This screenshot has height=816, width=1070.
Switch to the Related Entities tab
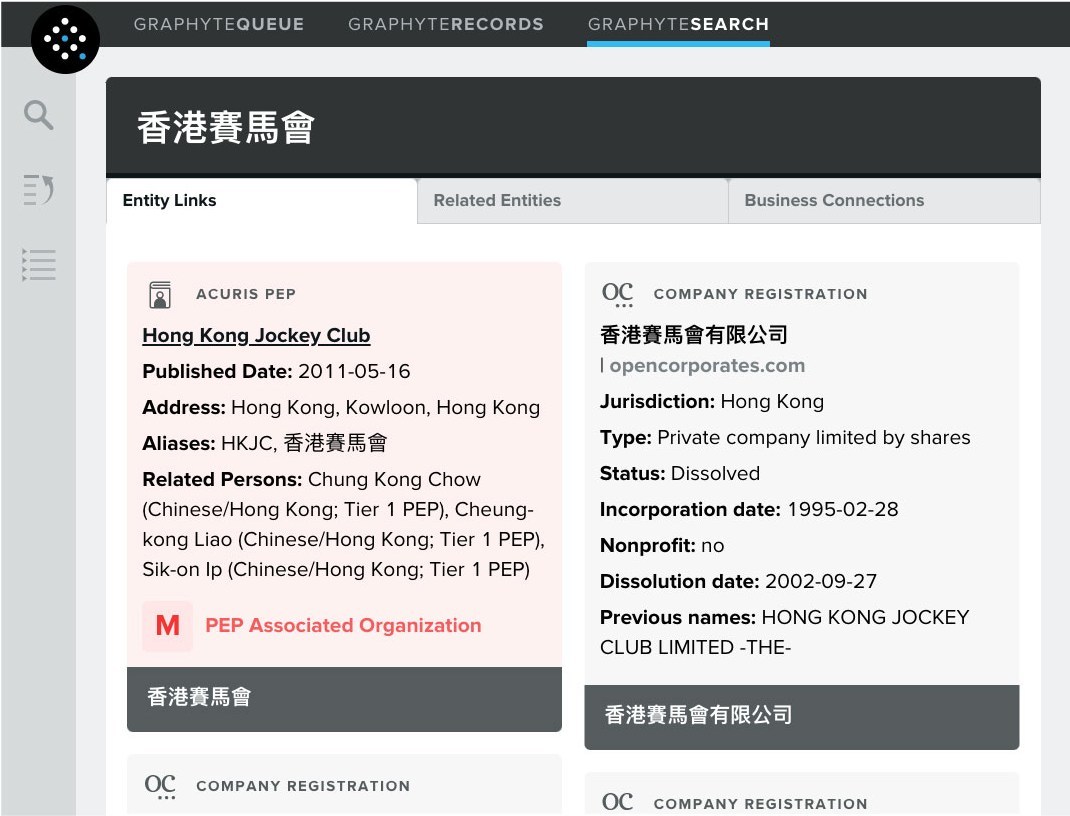(x=497, y=201)
